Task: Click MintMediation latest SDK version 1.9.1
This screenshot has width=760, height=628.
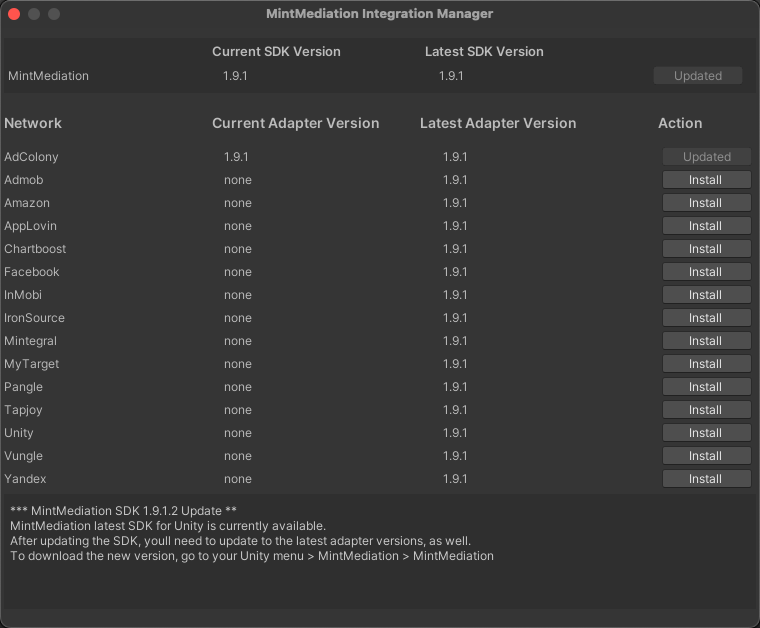Action: point(451,76)
